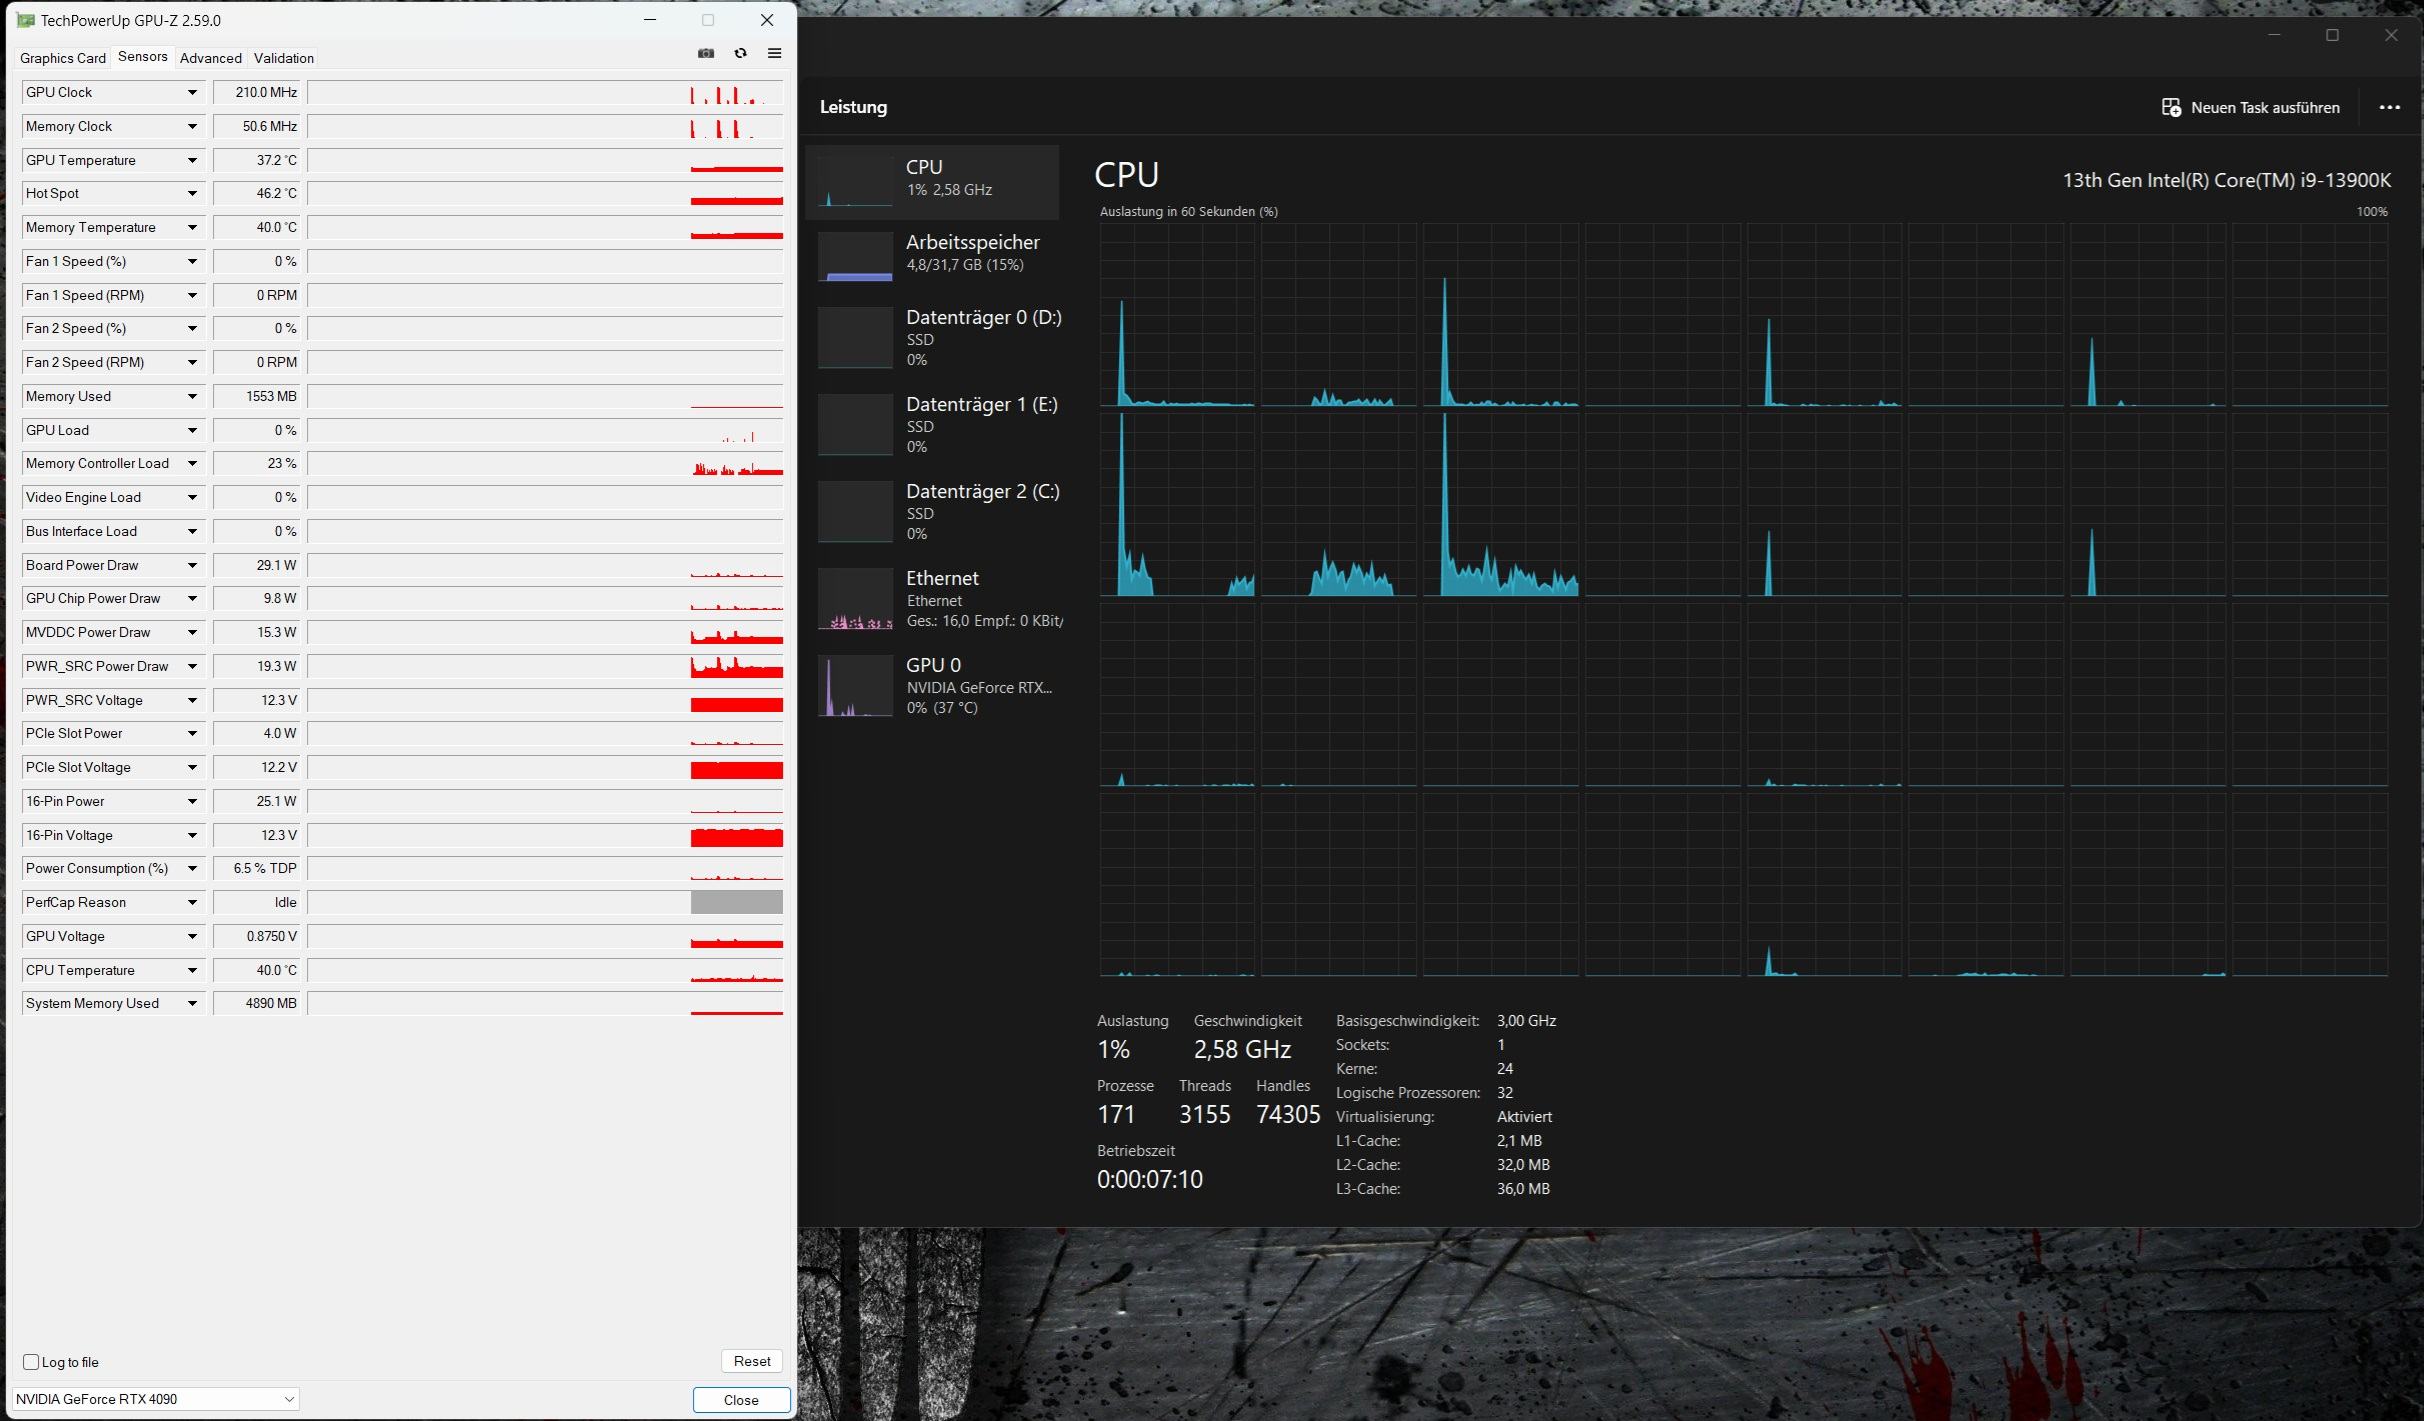The height and width of the screenshot is (1421, 2424).
Task: Click the PerfCap Reason gray Idle bar
Action: click(x=736, y=902)
